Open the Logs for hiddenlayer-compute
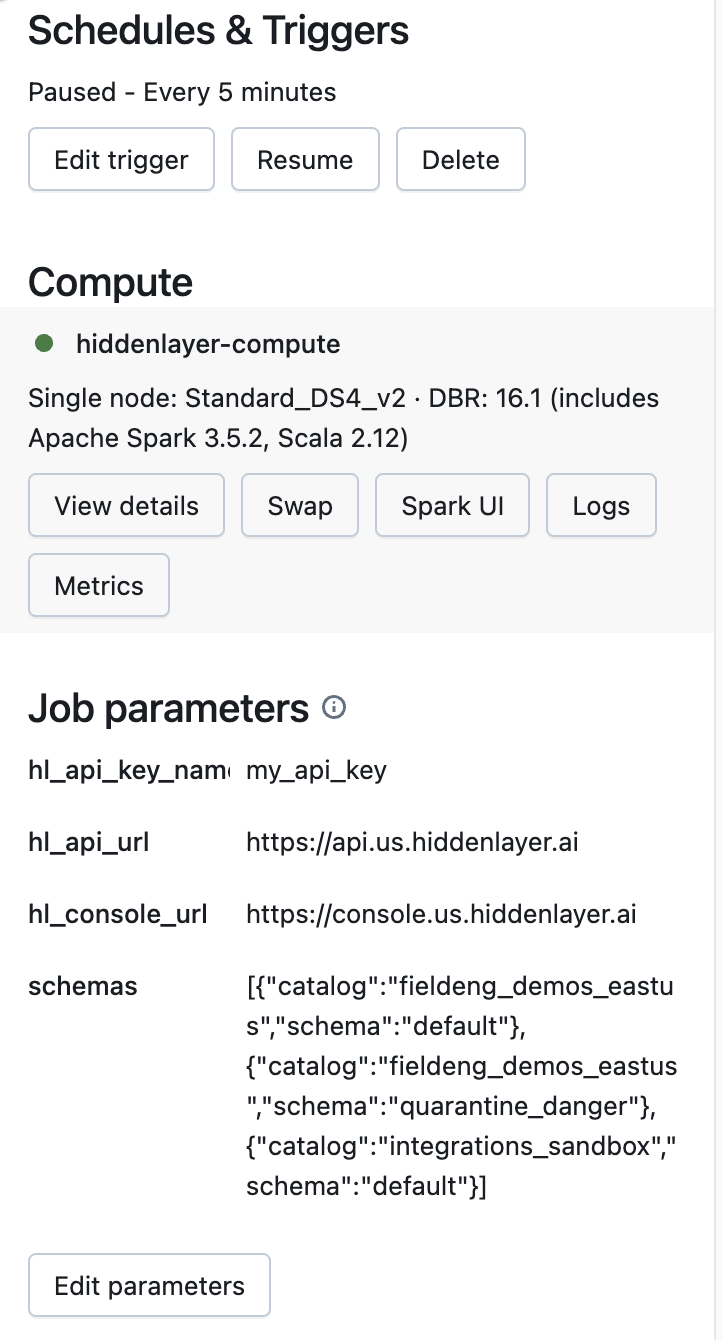Viewport: 722px width, 1340px height. (x=600, y=505)
